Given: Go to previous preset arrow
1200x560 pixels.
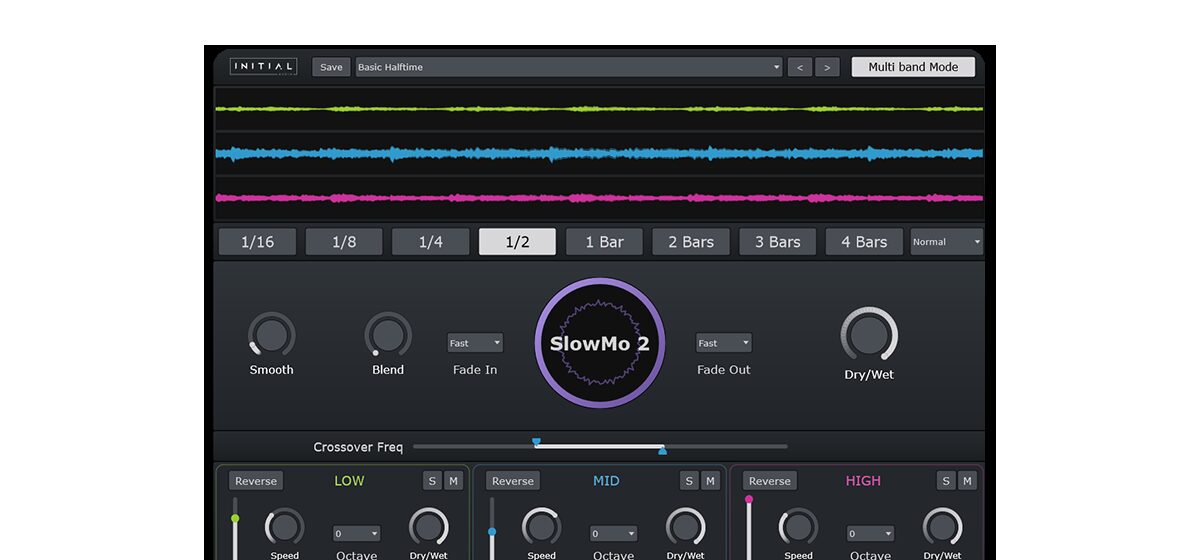Looking at the screenshot, I should [799, 67].
